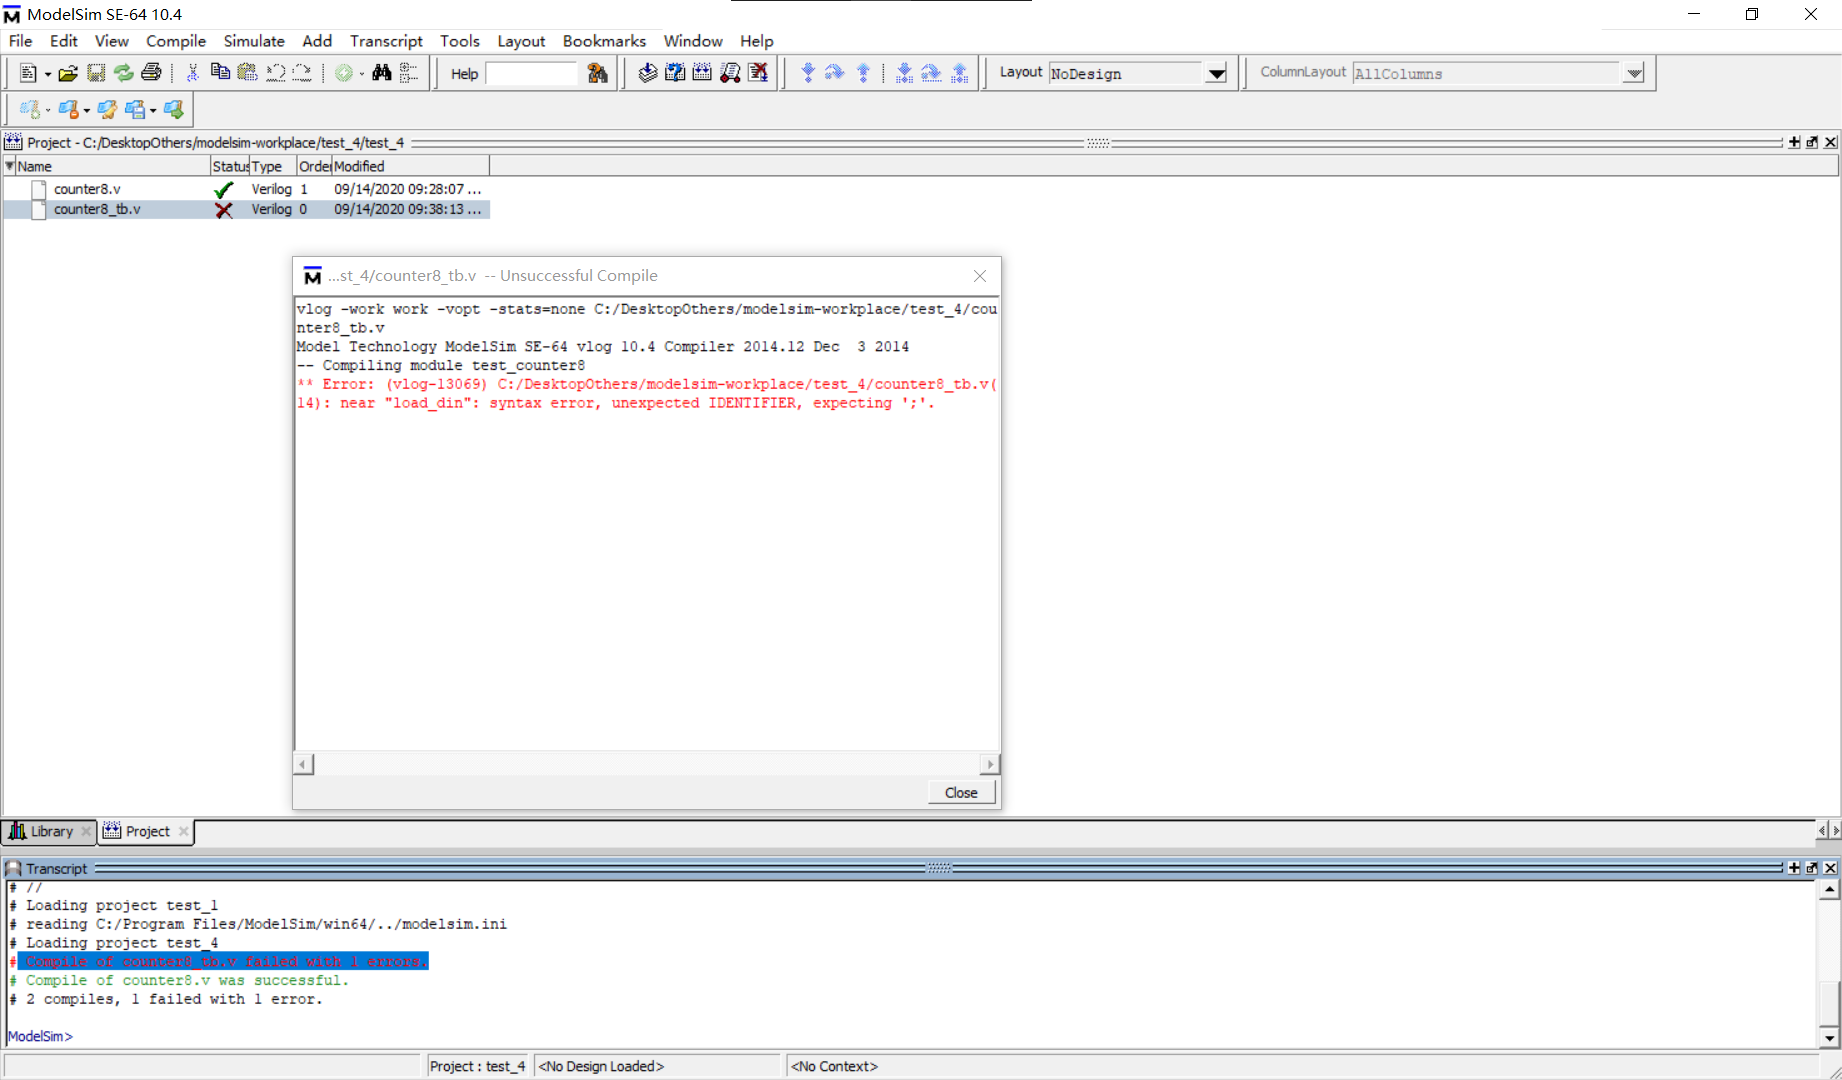Click the Transcript pane zoom plus icon
Image resolution: width=1842 pixels, height=1080 pixels.
1795,868
